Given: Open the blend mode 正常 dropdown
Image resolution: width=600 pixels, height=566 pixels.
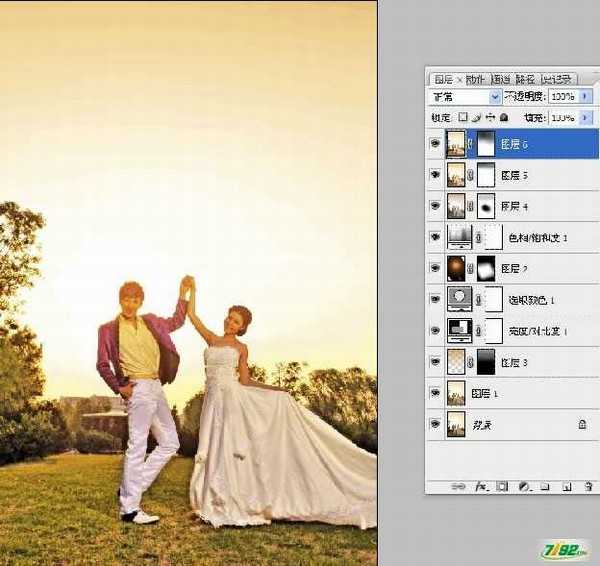Looking at the screenshot, I should point(465,97).
